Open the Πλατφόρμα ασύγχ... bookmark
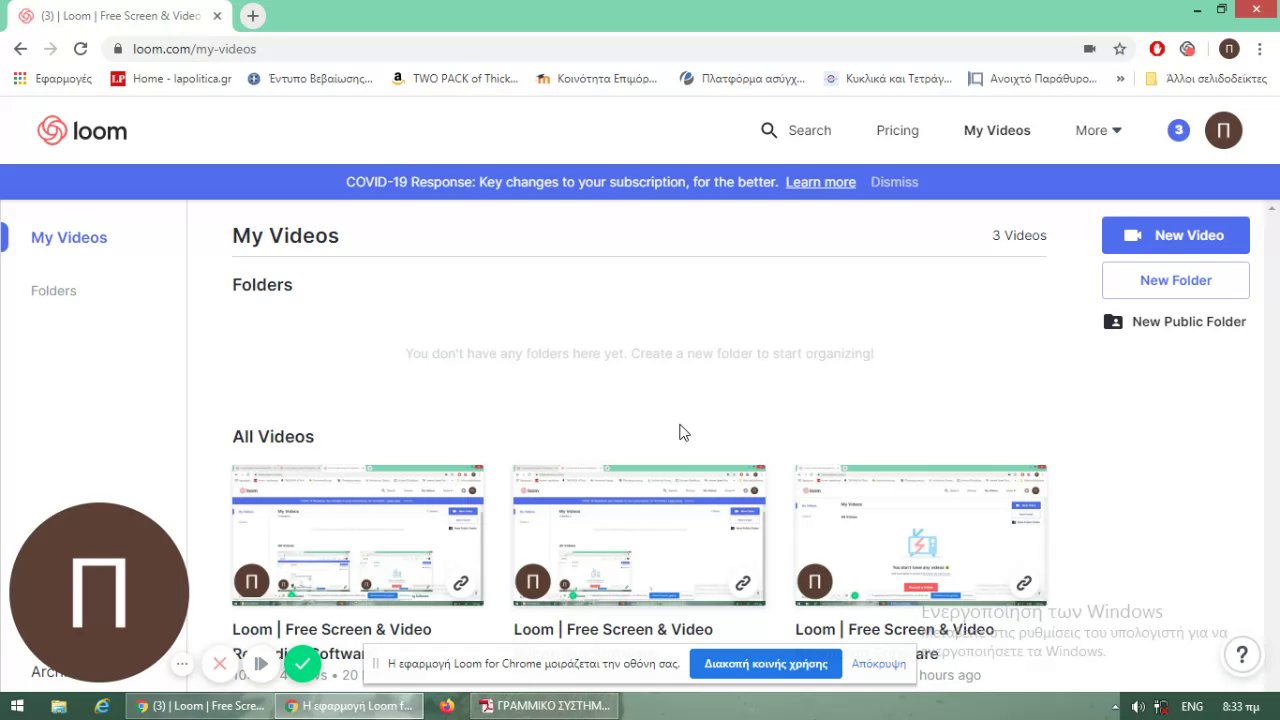The height and width of the screenshot is (720, 1280). click(742, 78)
